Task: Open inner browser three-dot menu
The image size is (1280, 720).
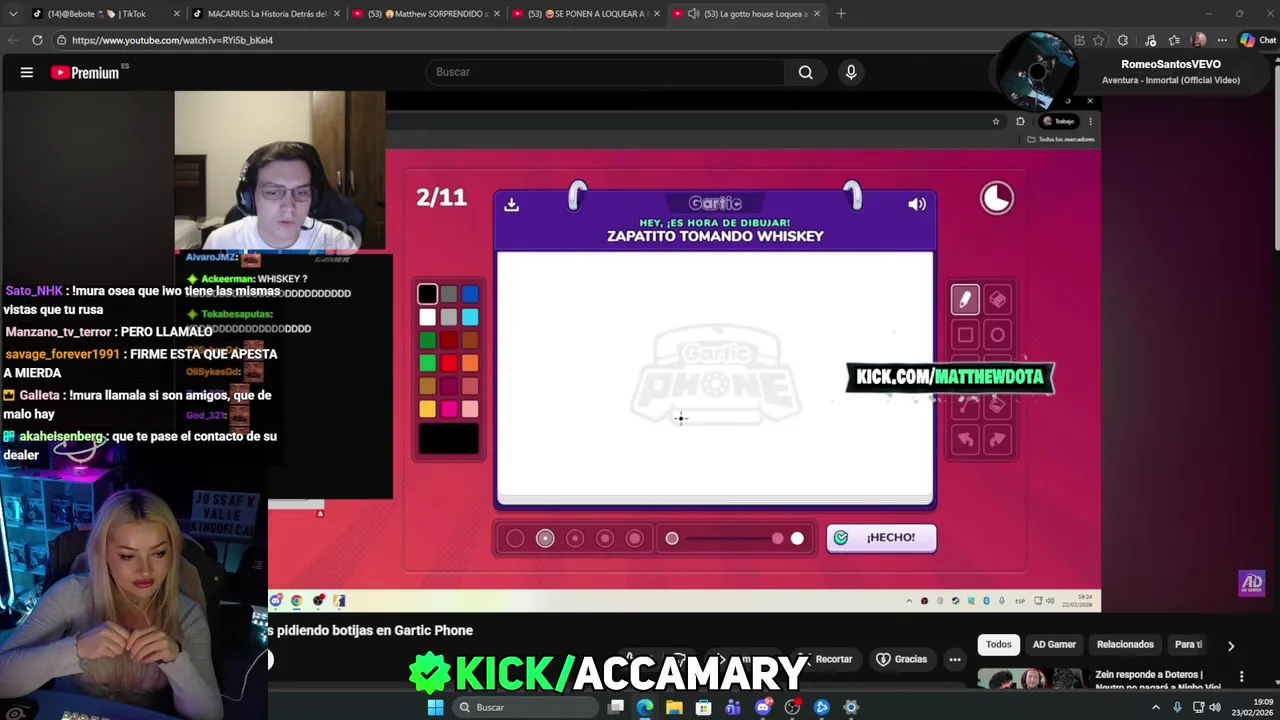Action: point(1090,121)
